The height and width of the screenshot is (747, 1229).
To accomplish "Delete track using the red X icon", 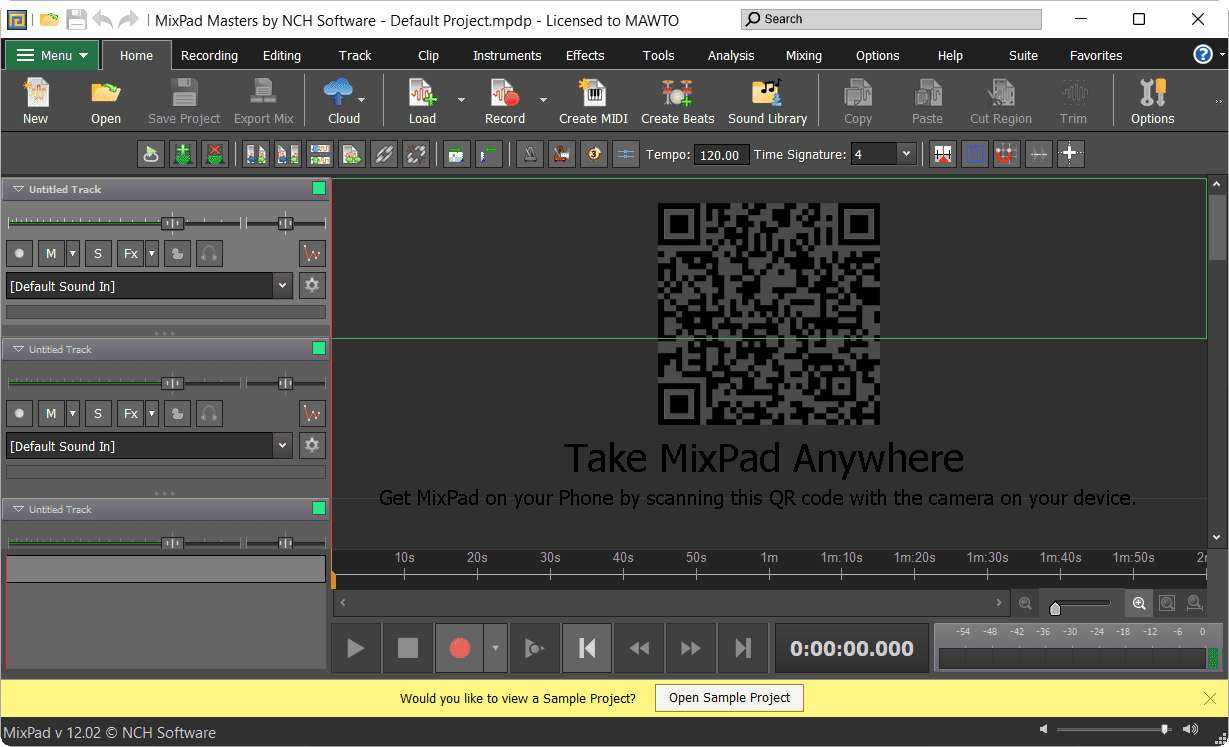I will tap(215, 154).
